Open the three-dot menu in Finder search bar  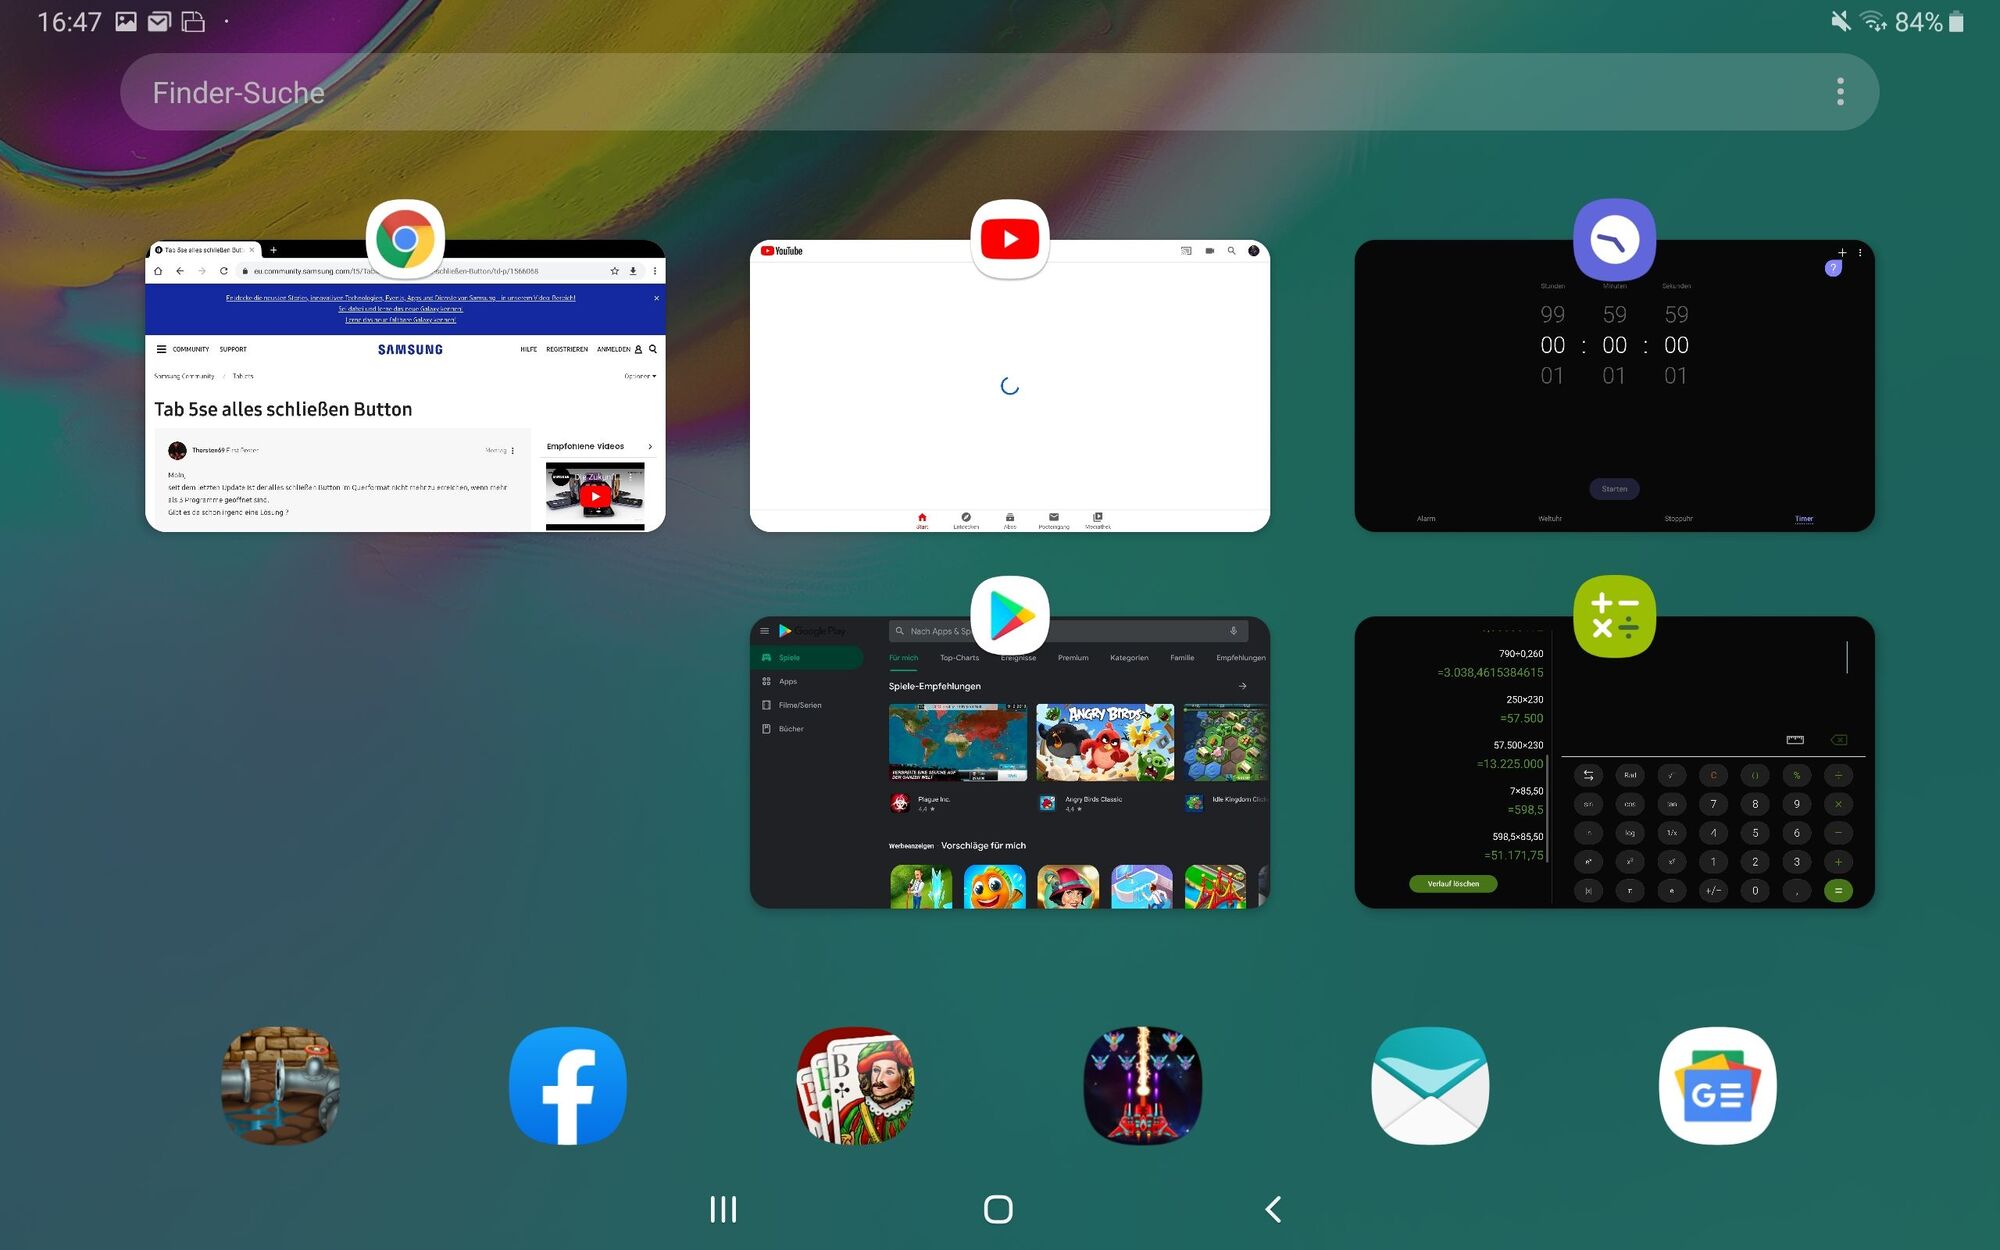click(1840, 92)
